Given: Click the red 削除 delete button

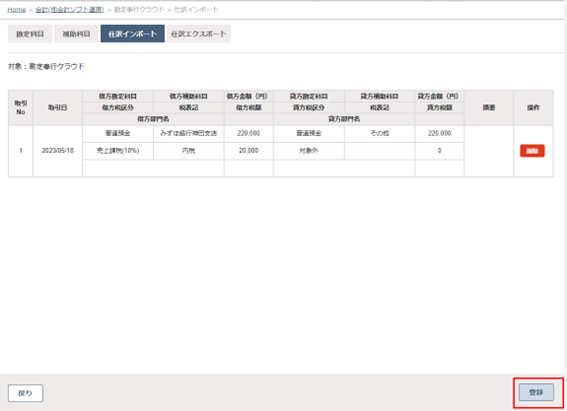Looking at the screenshot, I should point(532,151).
